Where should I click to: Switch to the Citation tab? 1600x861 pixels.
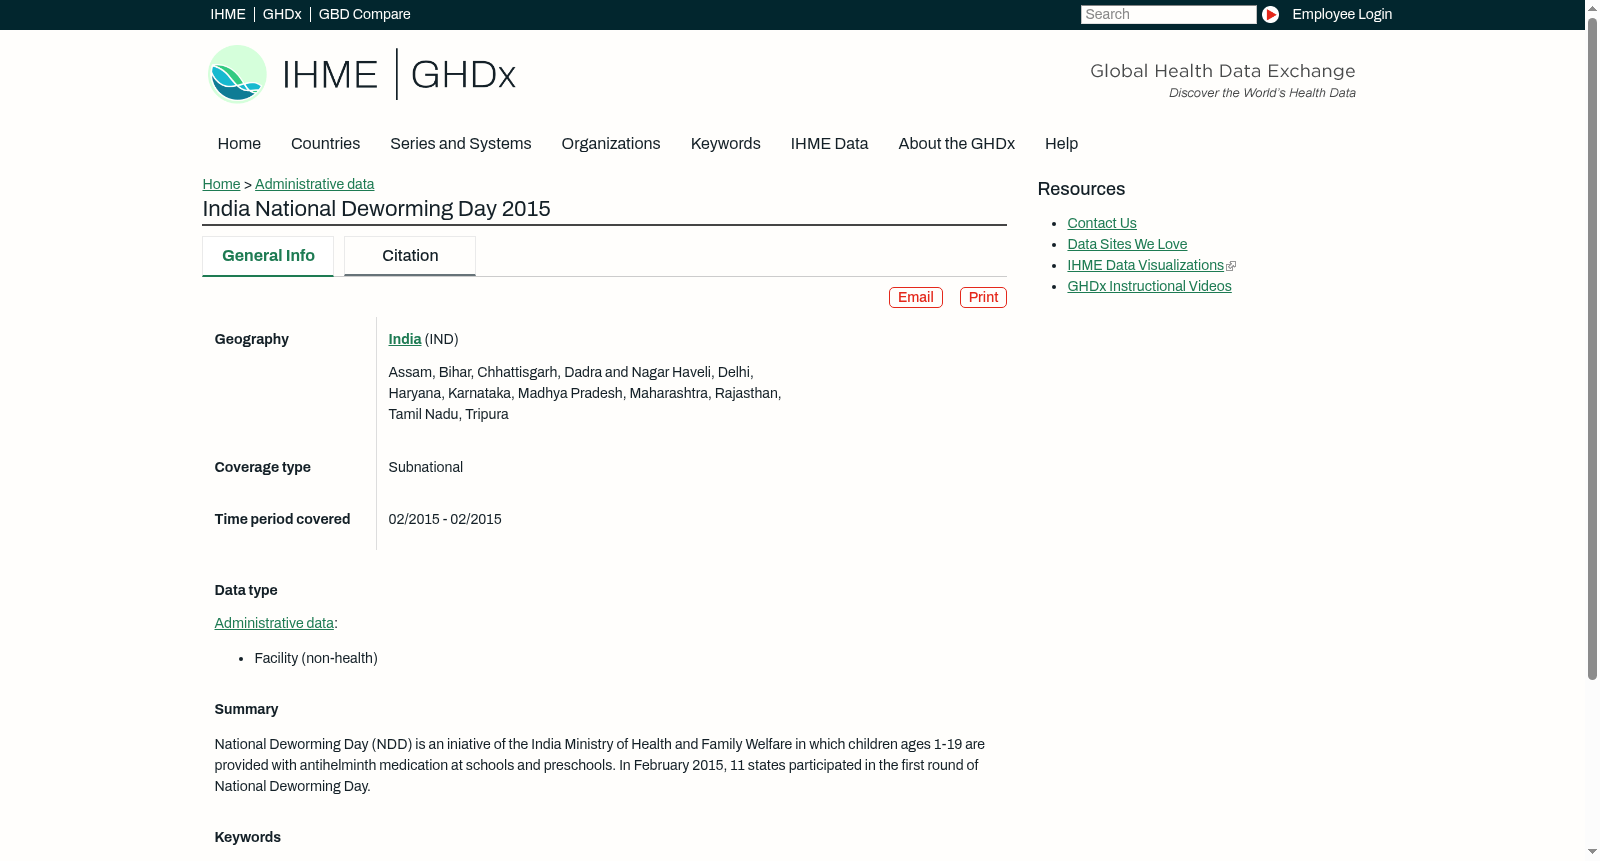pos(410,256)
